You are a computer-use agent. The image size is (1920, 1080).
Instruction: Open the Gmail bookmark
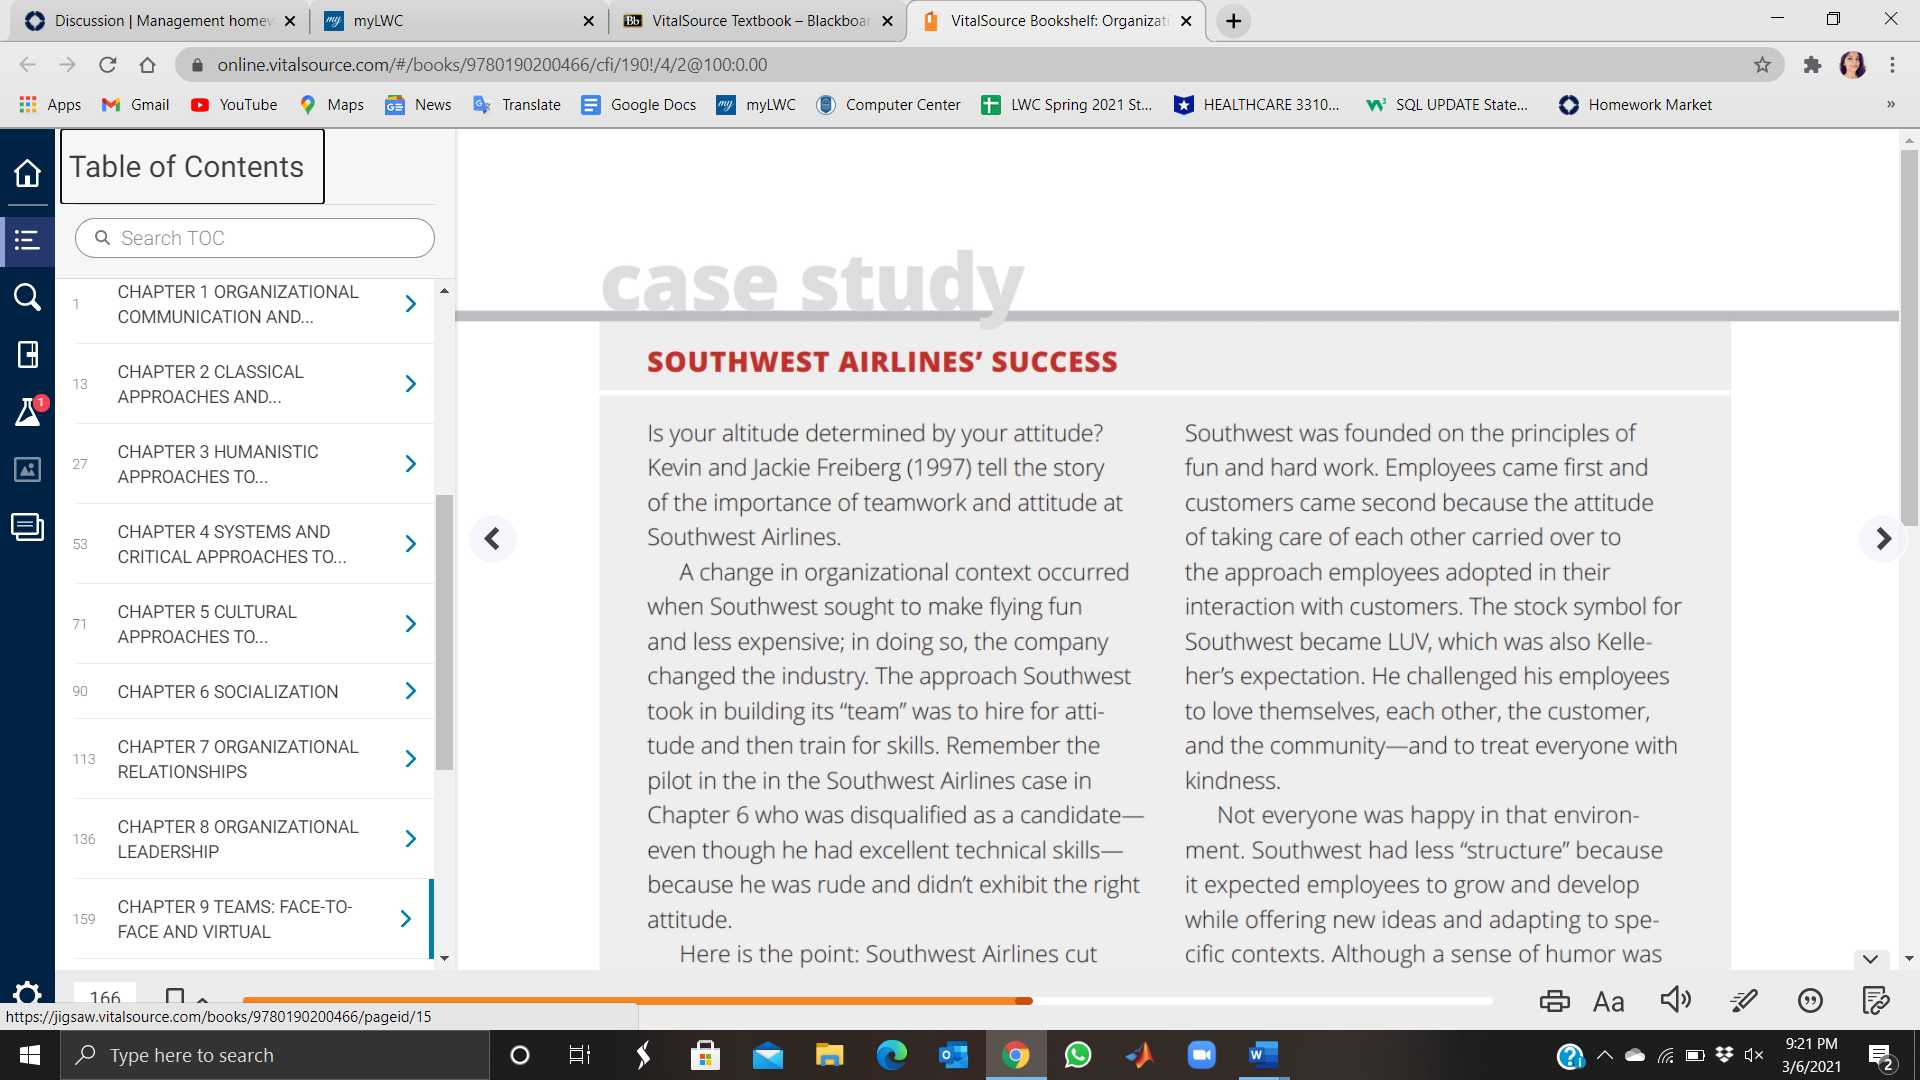point(136,105)
